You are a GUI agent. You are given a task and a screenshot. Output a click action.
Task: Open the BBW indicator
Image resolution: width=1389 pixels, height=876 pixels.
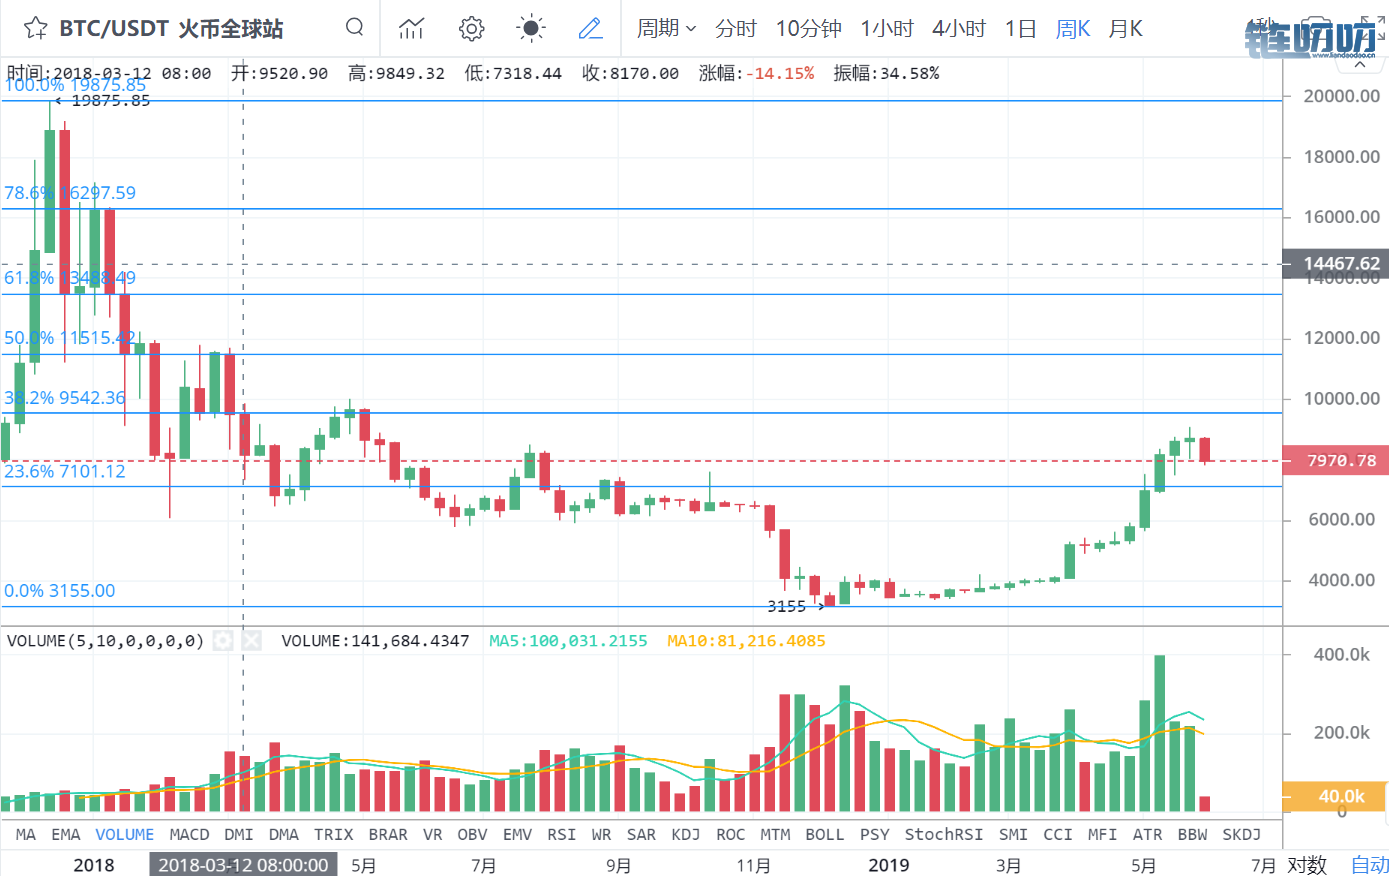click(x=1192, y=834)
